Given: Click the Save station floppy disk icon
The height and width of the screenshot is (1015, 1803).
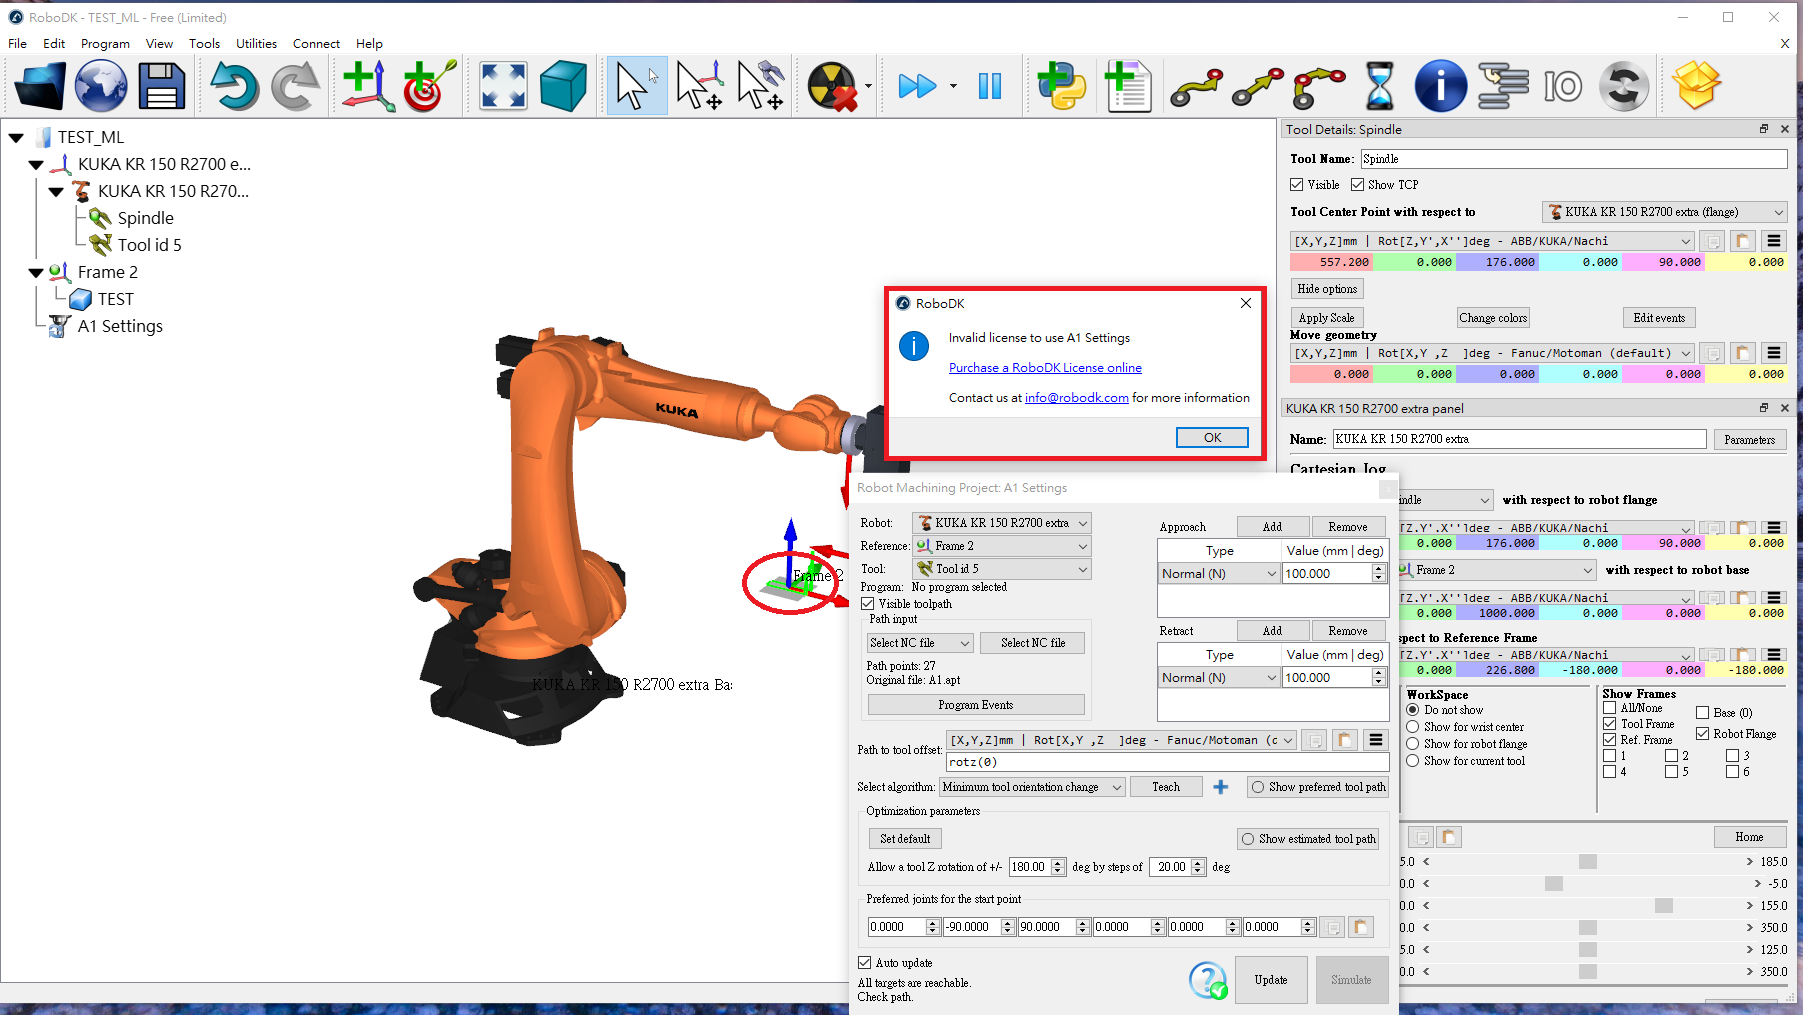Looking at the screenshot, I should 161,86.
